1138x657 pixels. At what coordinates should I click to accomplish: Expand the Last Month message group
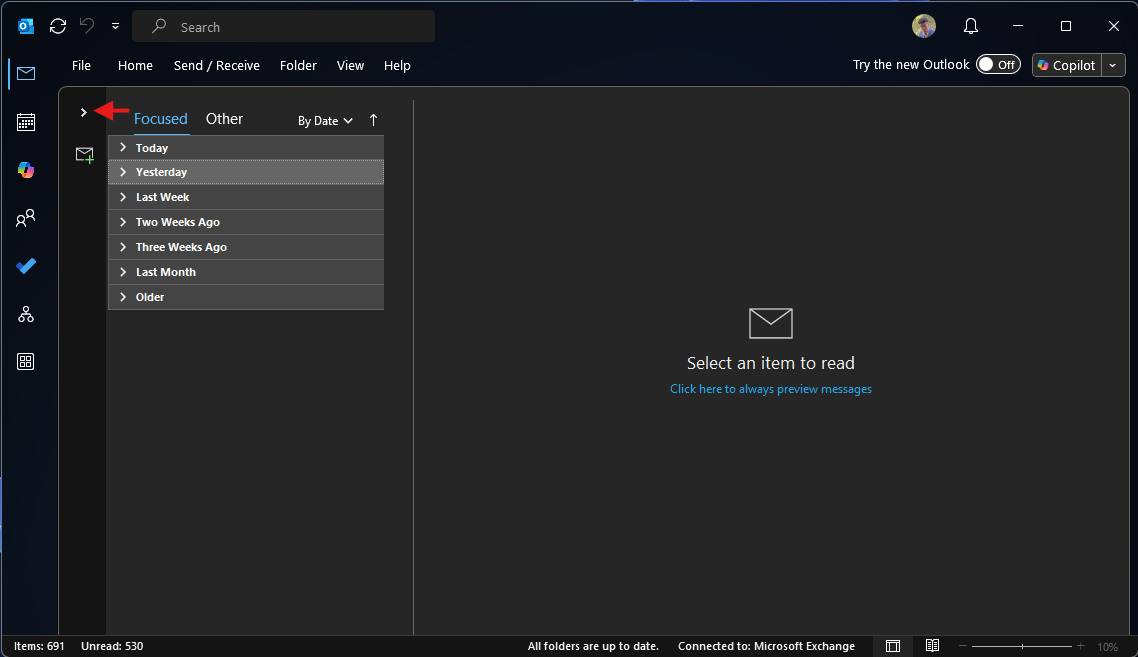123,272
